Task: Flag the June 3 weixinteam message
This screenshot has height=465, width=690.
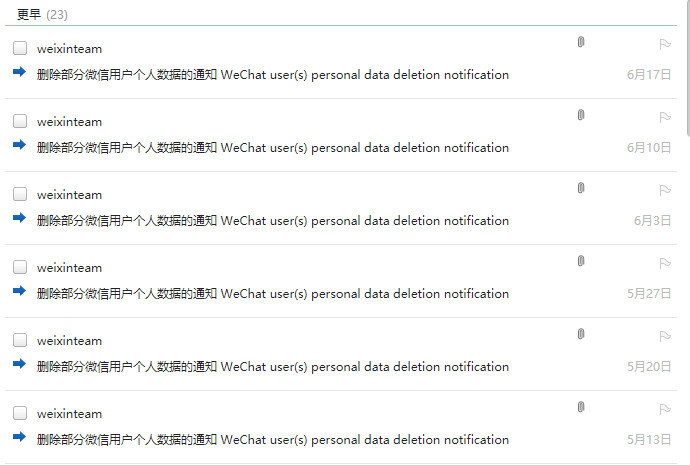Action: tap(665, 189)
